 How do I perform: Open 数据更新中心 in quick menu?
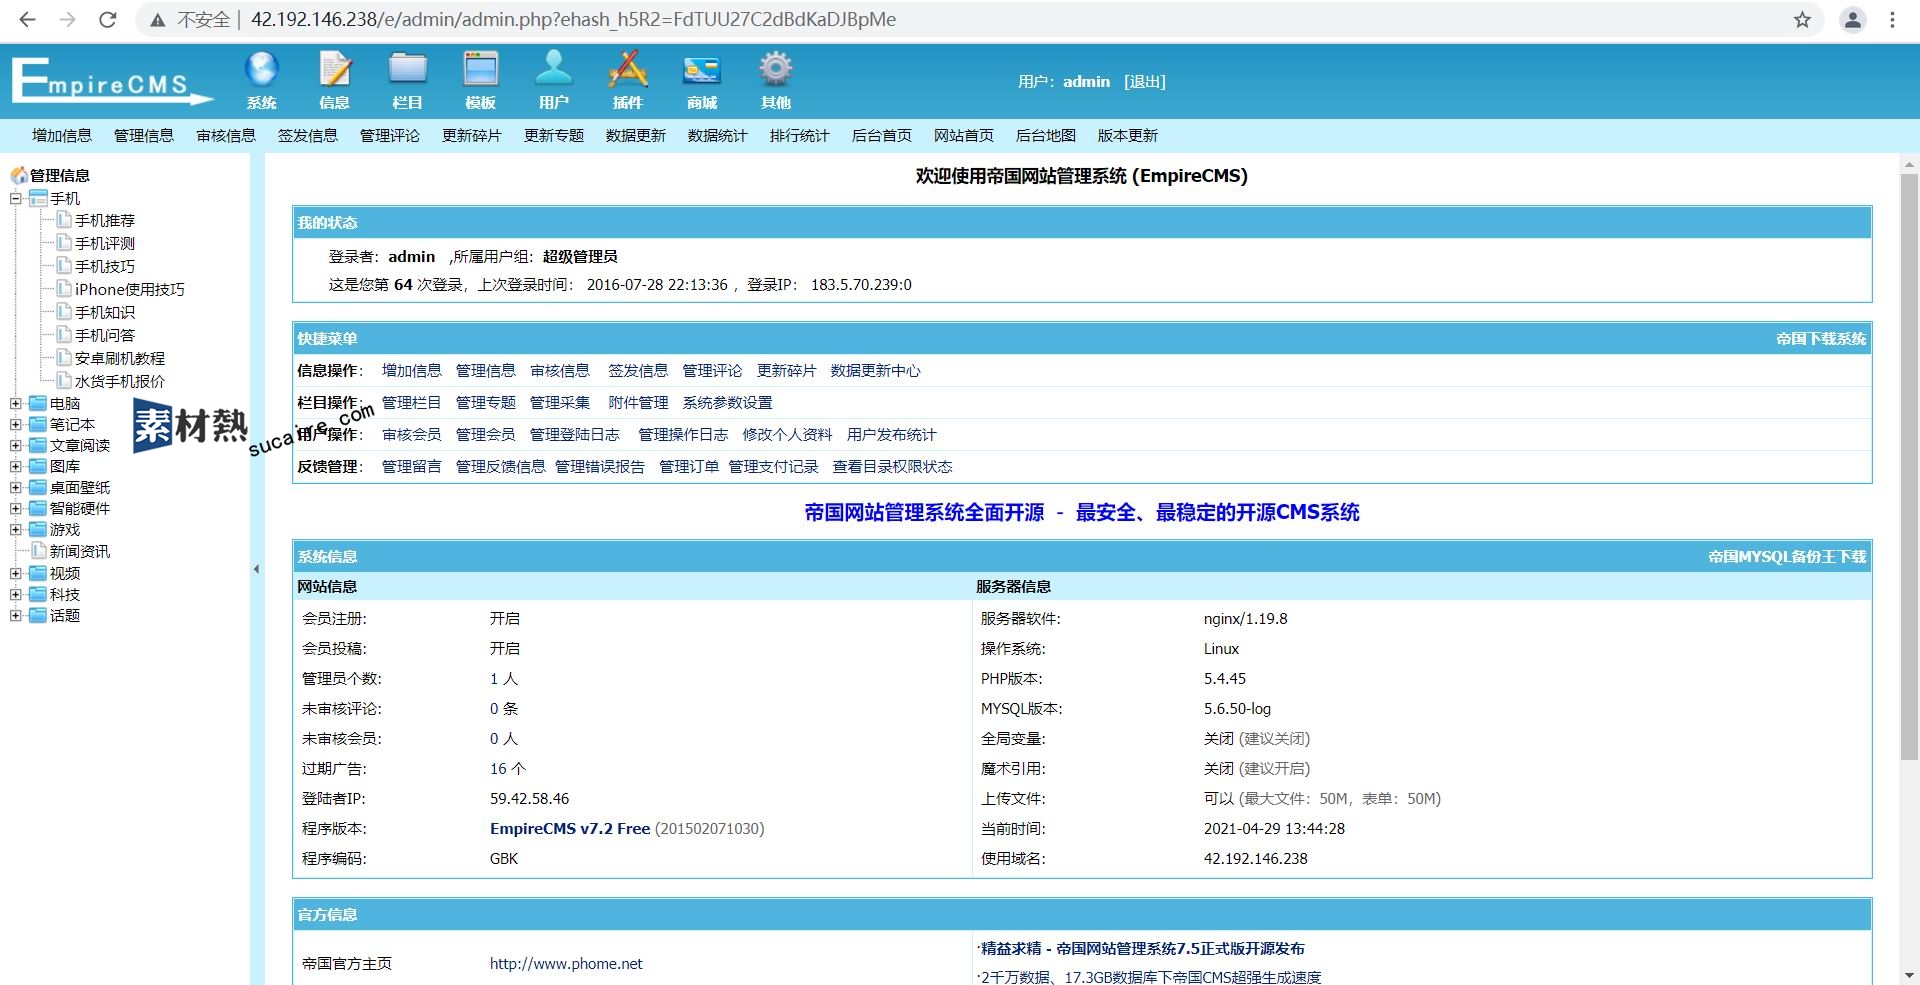[x=876, y=371]
